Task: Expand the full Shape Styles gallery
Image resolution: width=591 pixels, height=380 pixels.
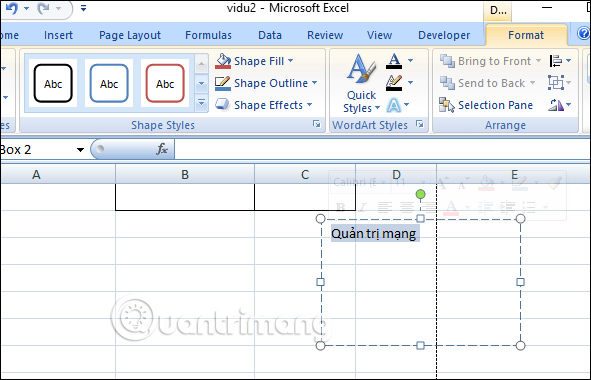Action: click(x=201, y=103)
